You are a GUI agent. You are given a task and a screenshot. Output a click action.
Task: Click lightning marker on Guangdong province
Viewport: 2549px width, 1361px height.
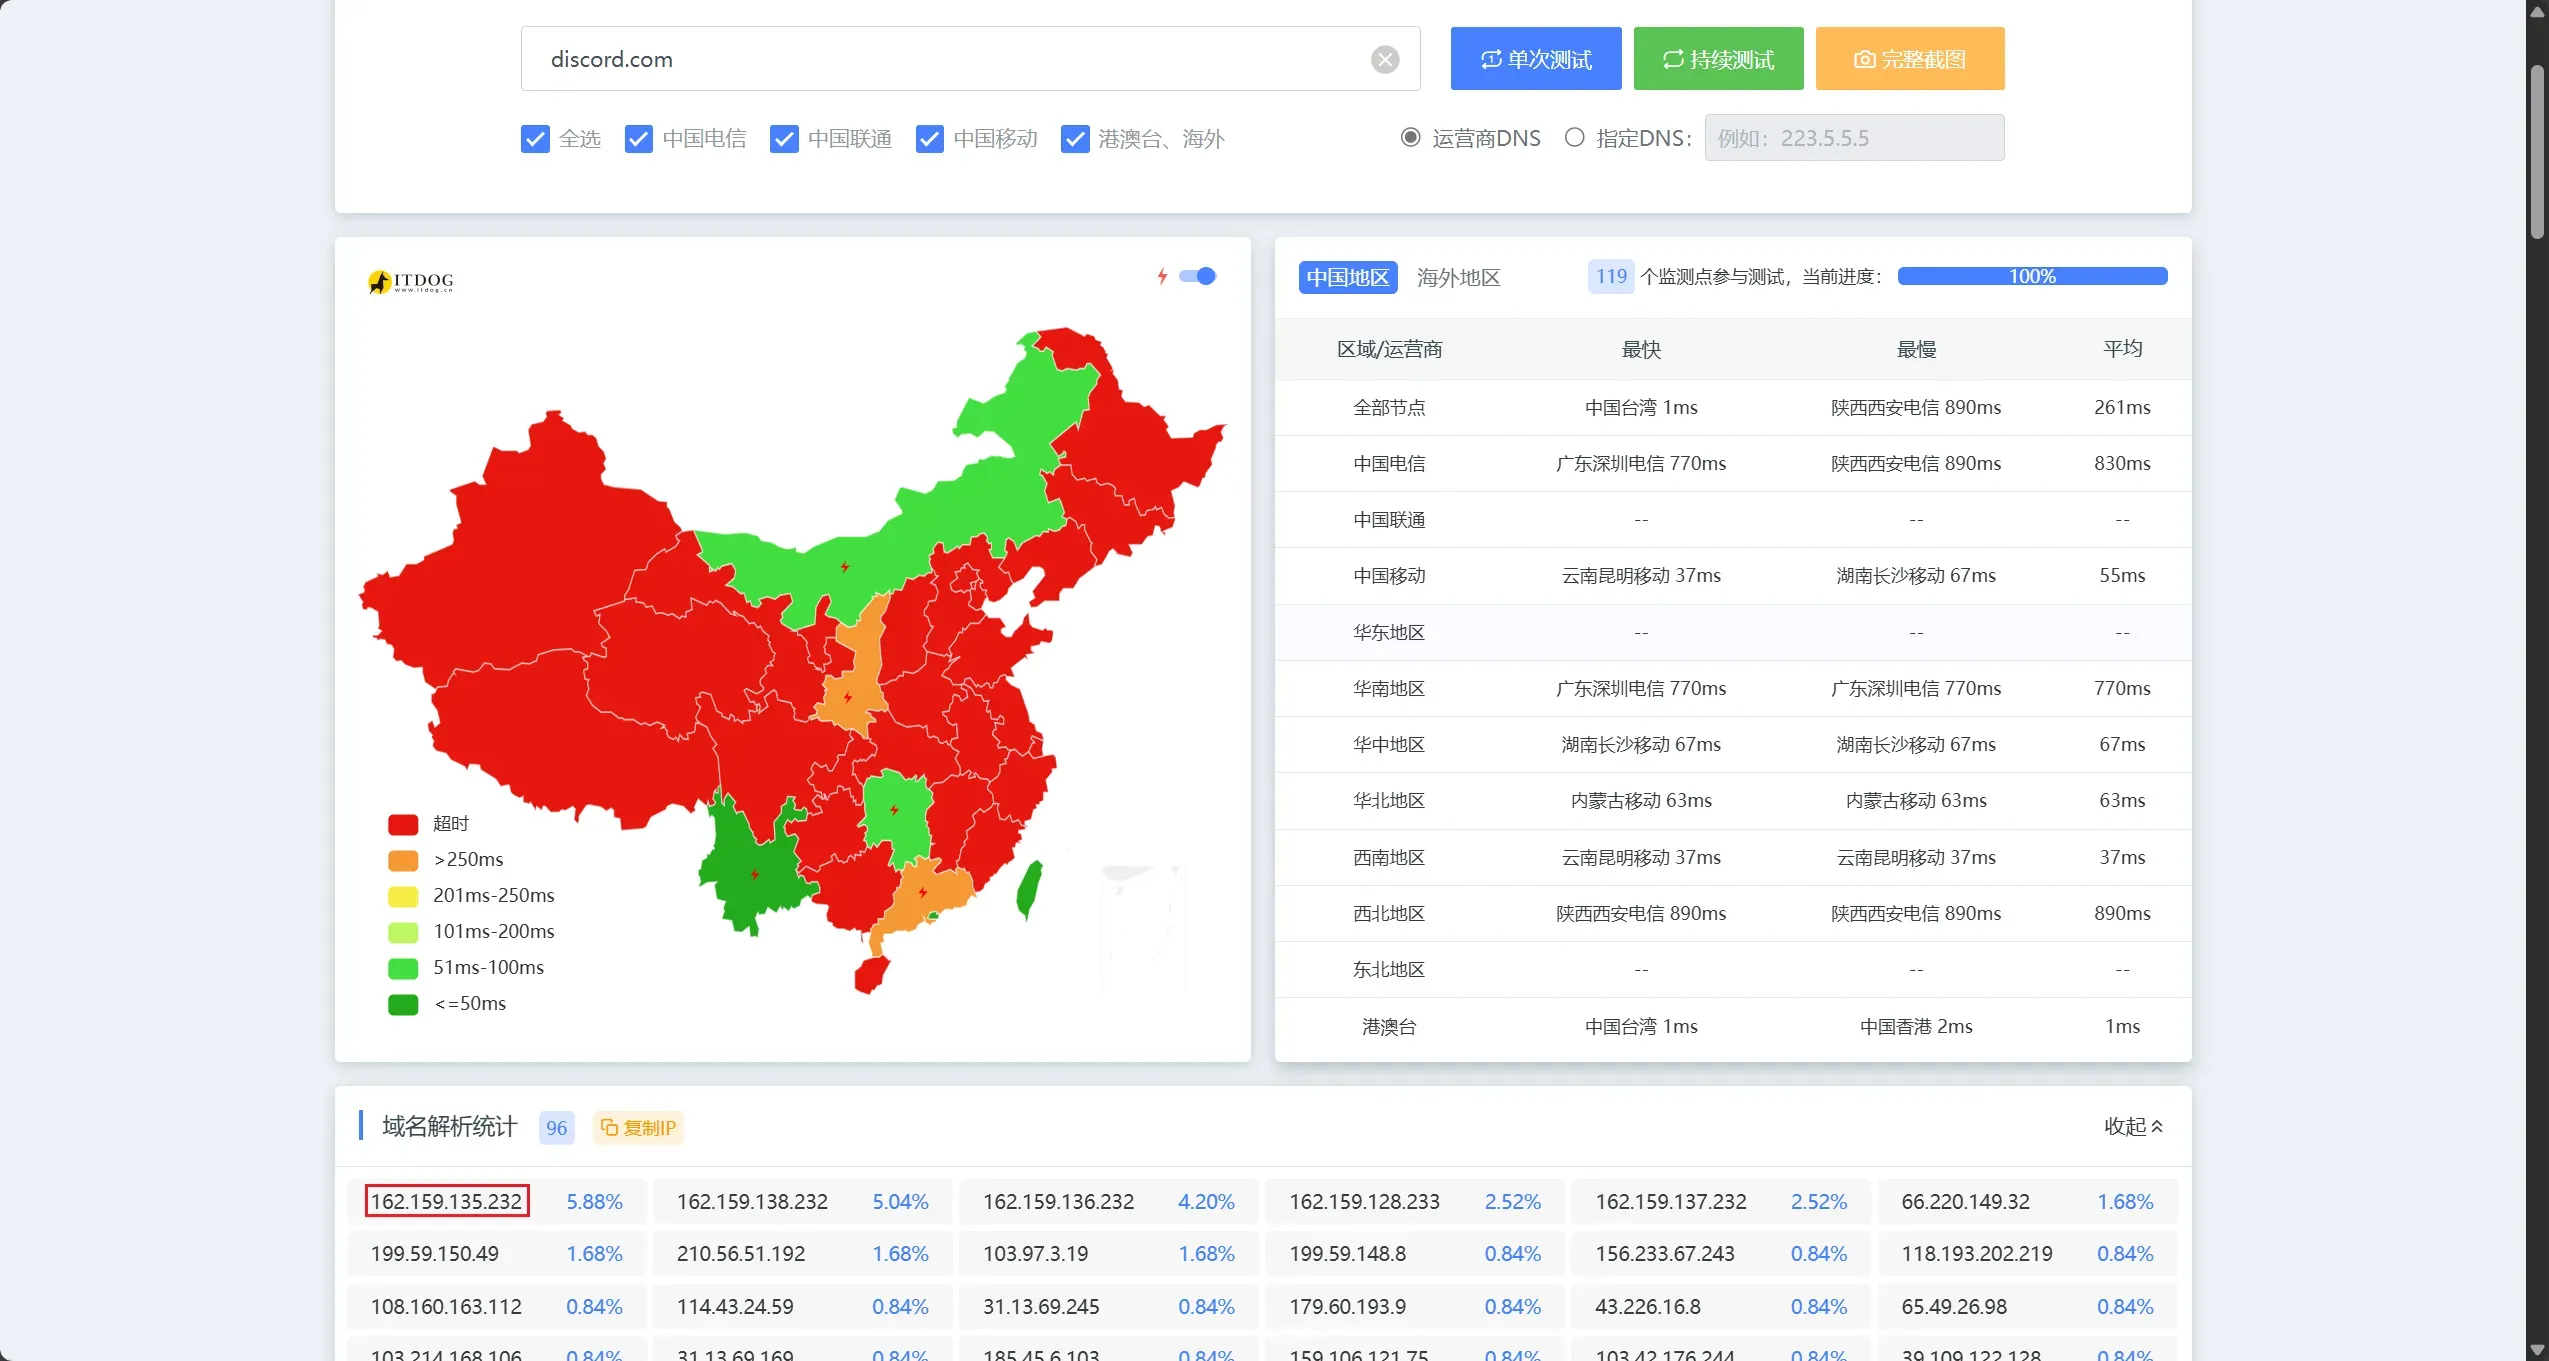923,892
